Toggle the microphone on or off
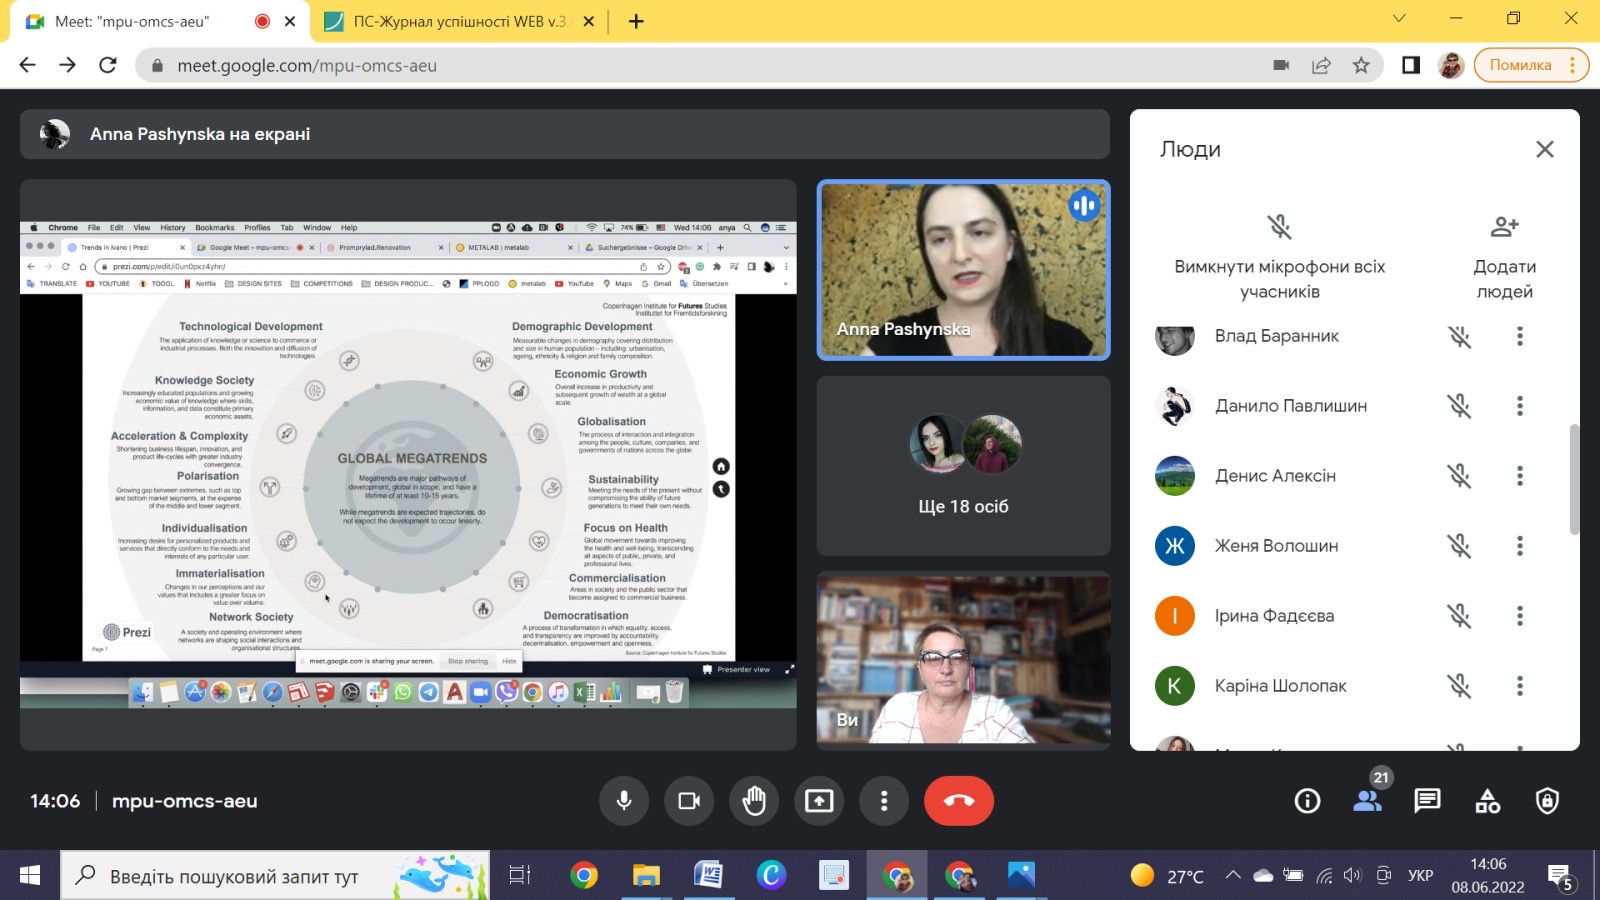The height and width of the screenshot is (900, 1600). (624, 801)
